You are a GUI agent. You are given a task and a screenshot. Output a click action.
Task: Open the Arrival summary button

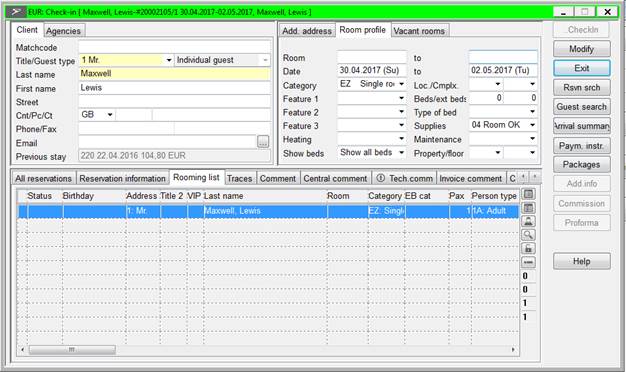pyautogui.click(x=582, y=126)
